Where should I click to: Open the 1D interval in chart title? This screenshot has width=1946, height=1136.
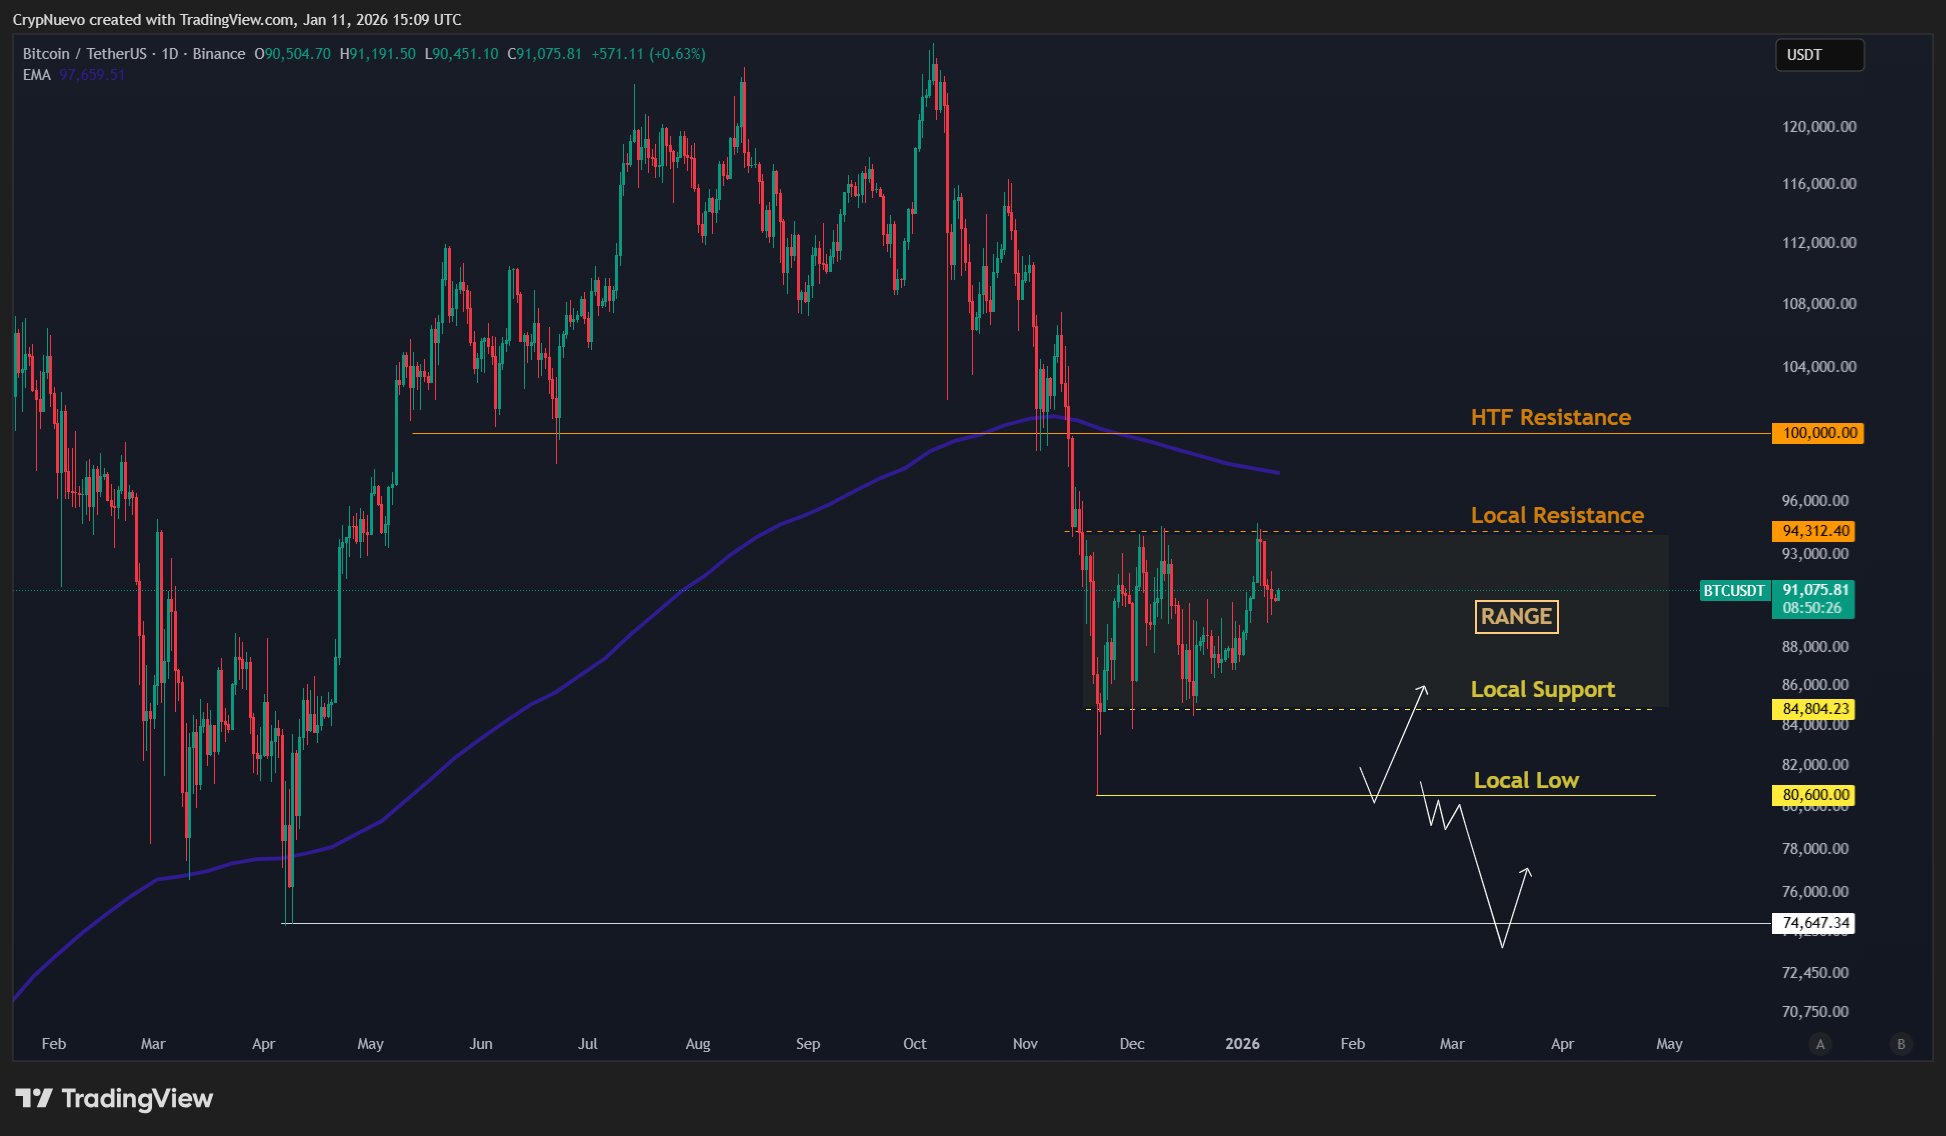pyautogui.click(x=170, y=54)
